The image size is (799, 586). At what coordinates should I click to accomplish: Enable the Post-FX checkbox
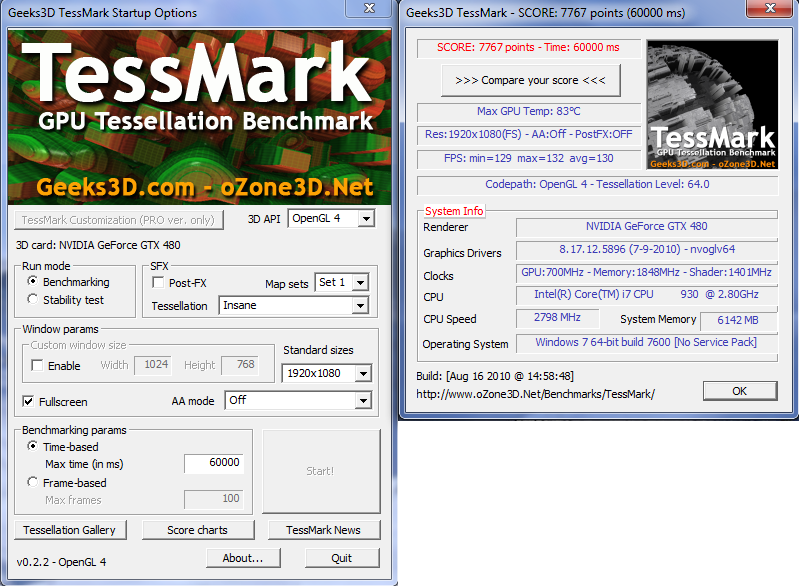coord(158,282)
